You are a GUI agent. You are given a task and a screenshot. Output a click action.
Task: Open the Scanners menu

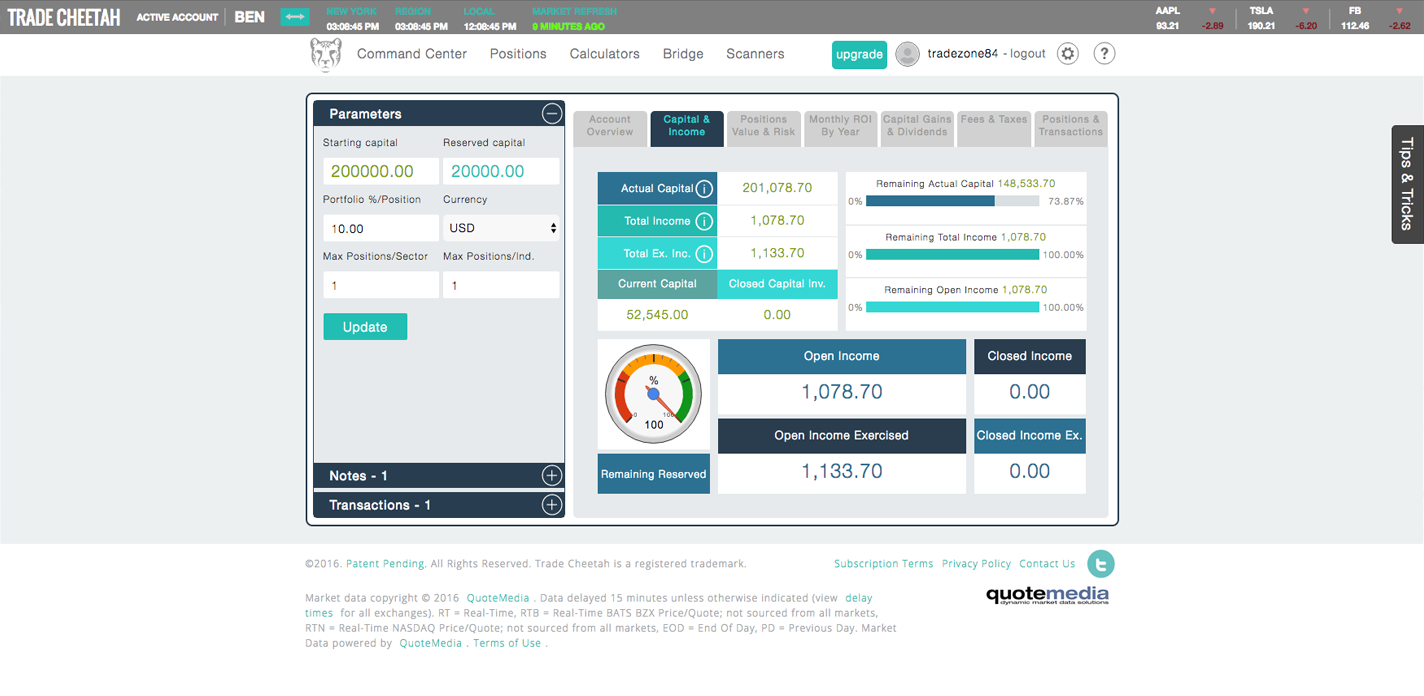(755, 54)
